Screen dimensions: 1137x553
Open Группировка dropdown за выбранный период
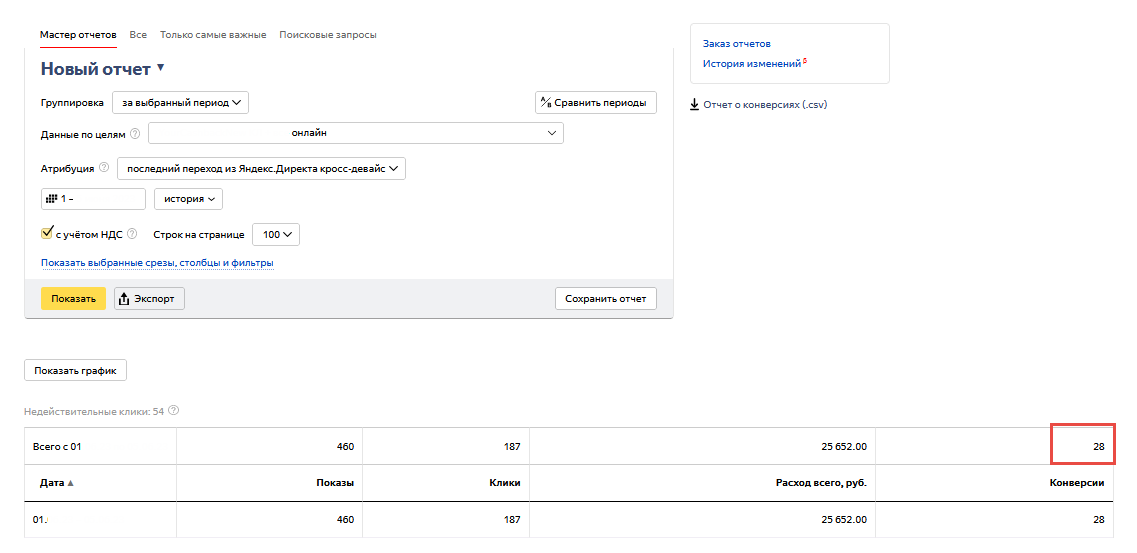pos(180,102)
